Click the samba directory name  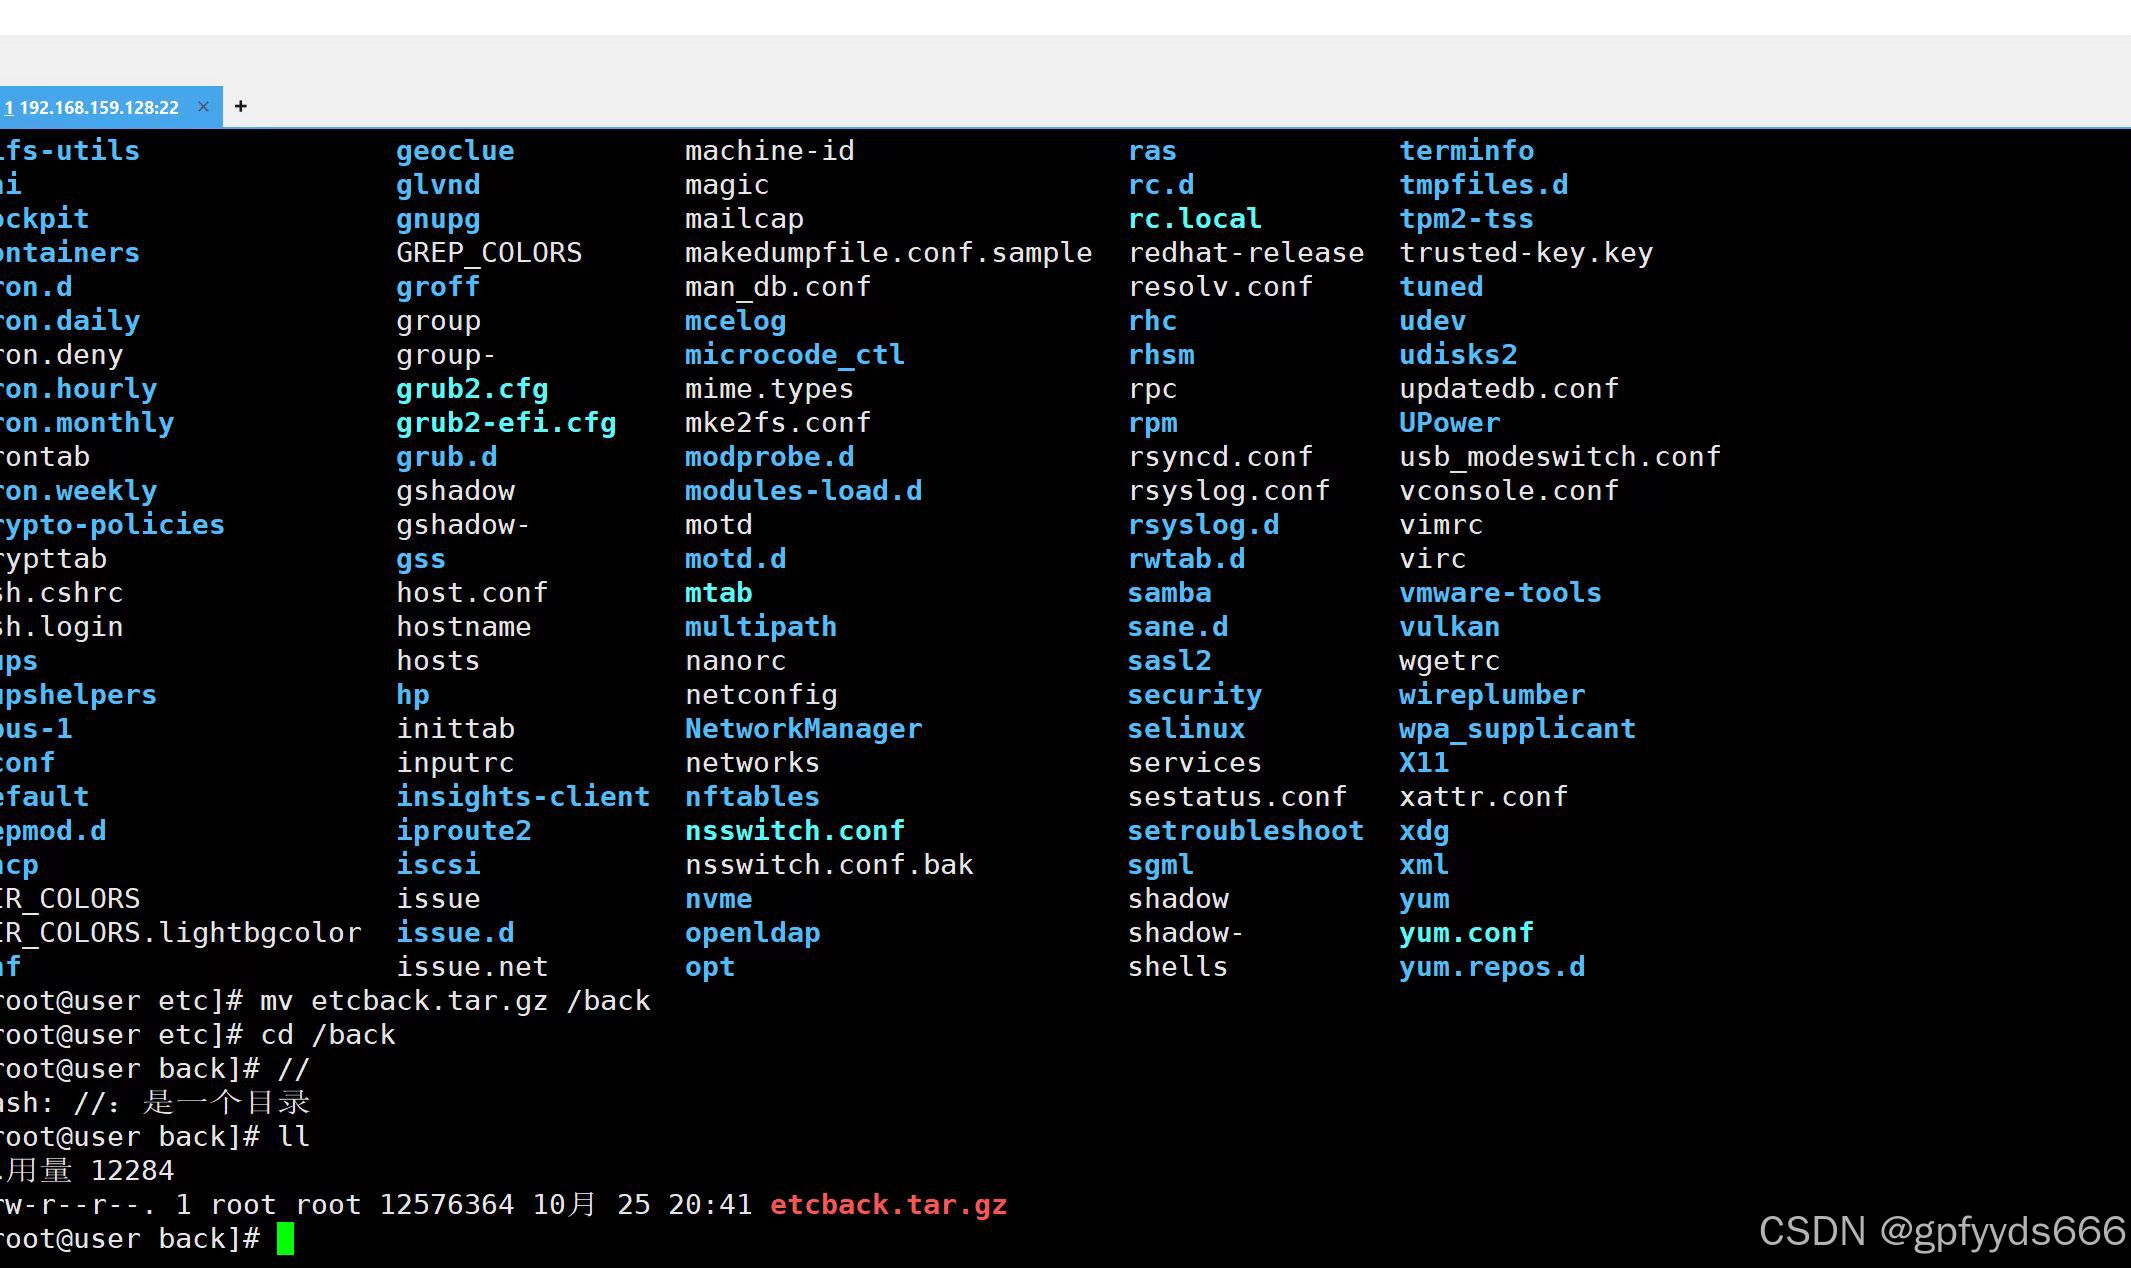(1168, 592)
